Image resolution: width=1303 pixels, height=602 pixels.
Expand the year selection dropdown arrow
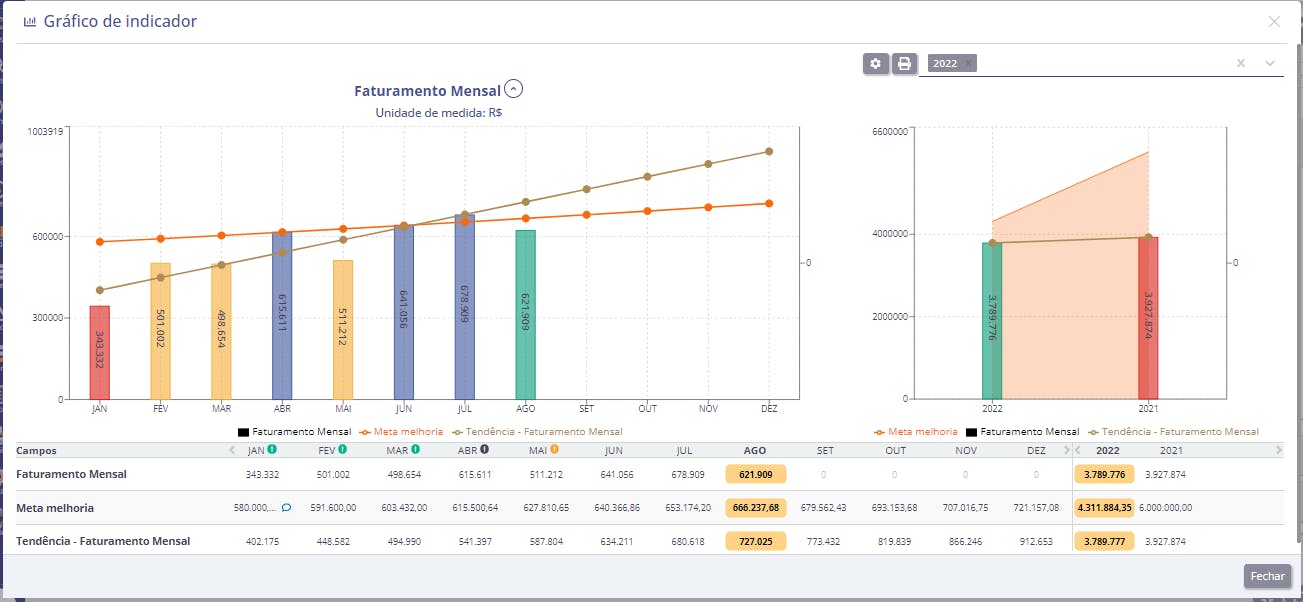pyautogui.click(x=1270, y=64)
